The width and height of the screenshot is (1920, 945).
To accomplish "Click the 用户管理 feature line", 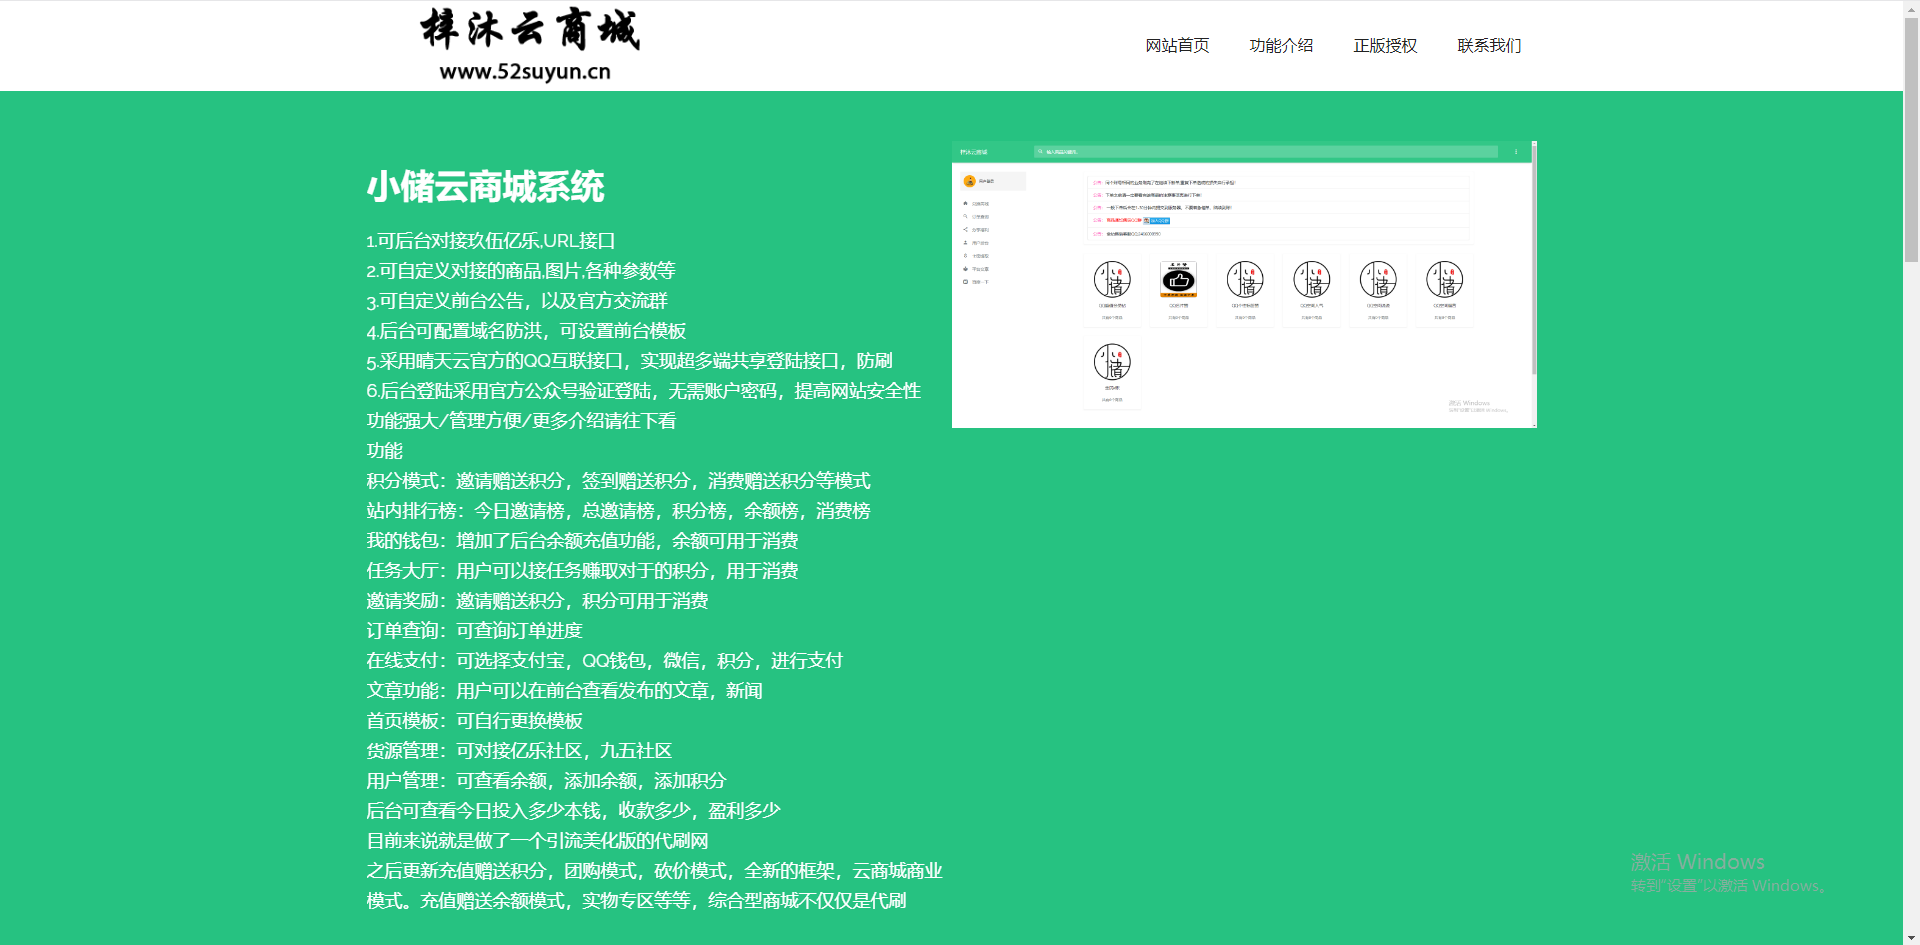I will [546, 781].
